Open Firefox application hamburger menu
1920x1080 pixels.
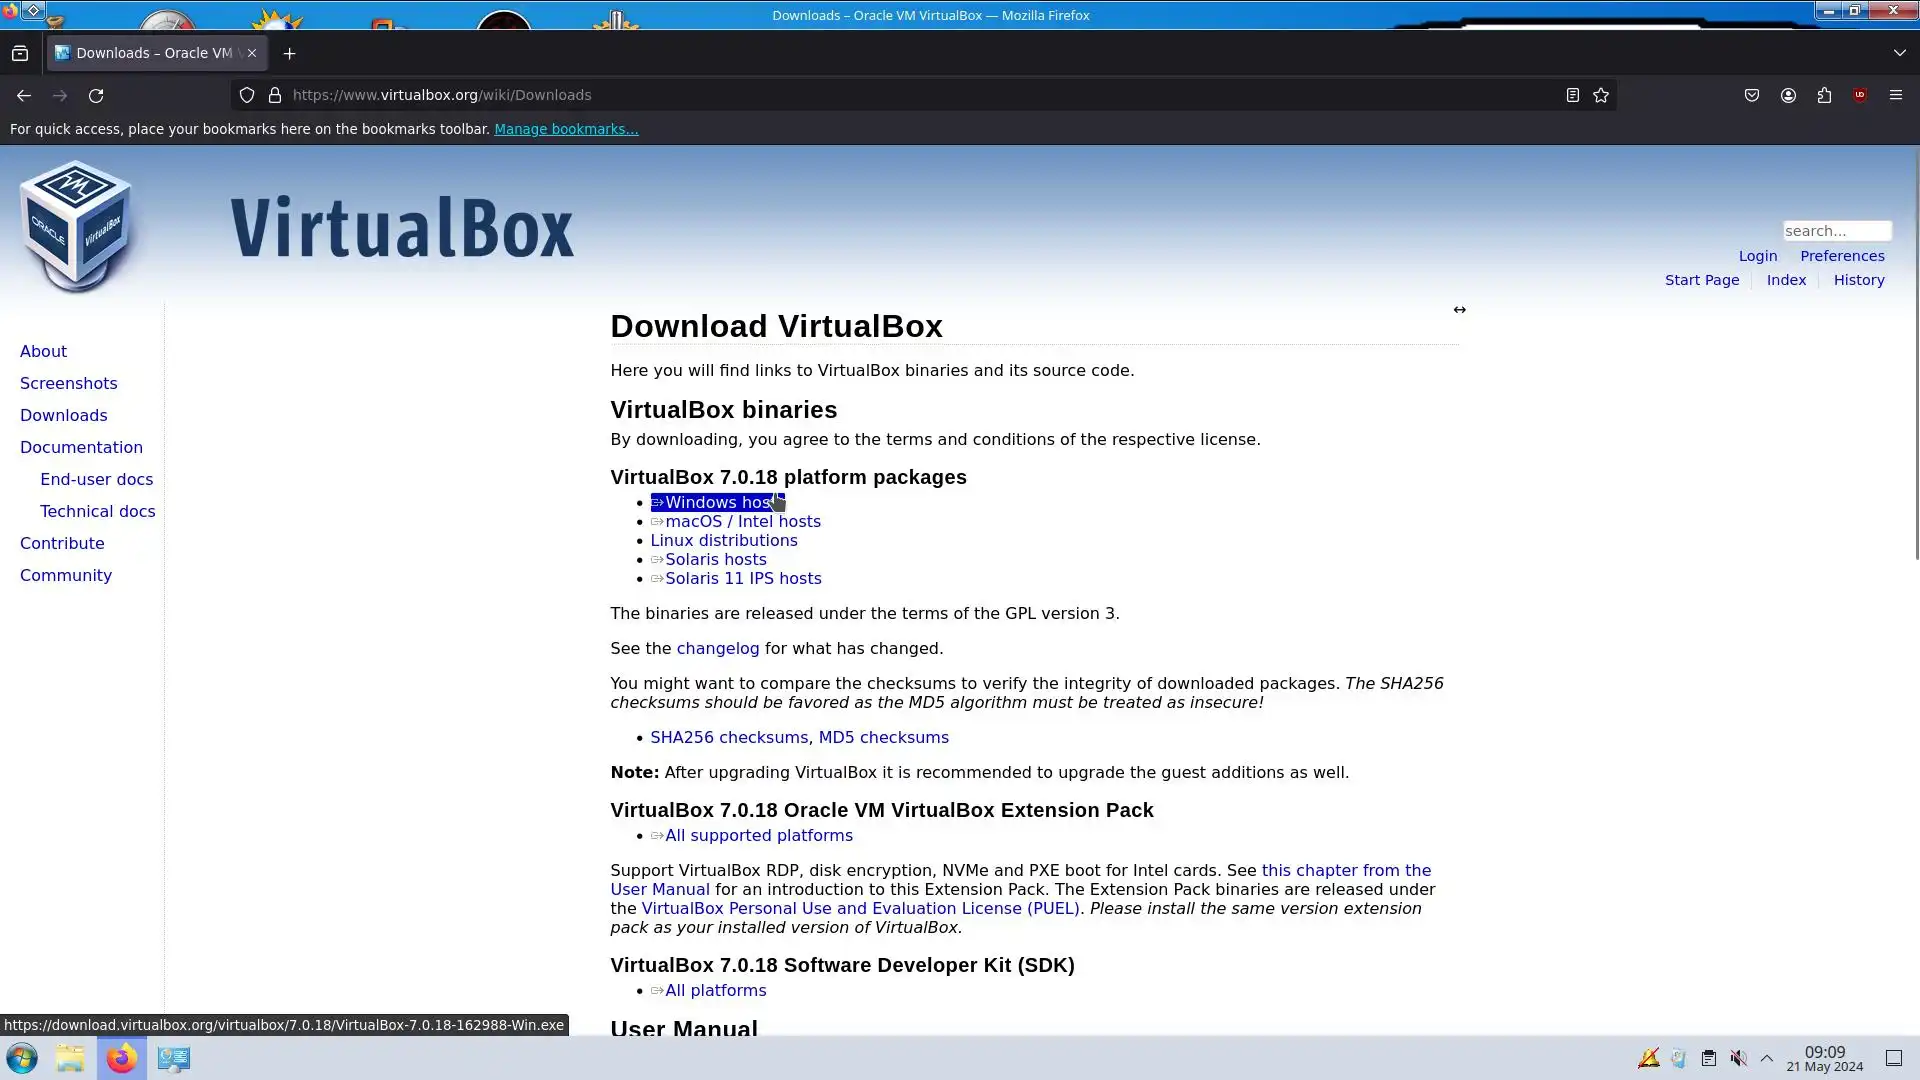(x=1896, y=95)
